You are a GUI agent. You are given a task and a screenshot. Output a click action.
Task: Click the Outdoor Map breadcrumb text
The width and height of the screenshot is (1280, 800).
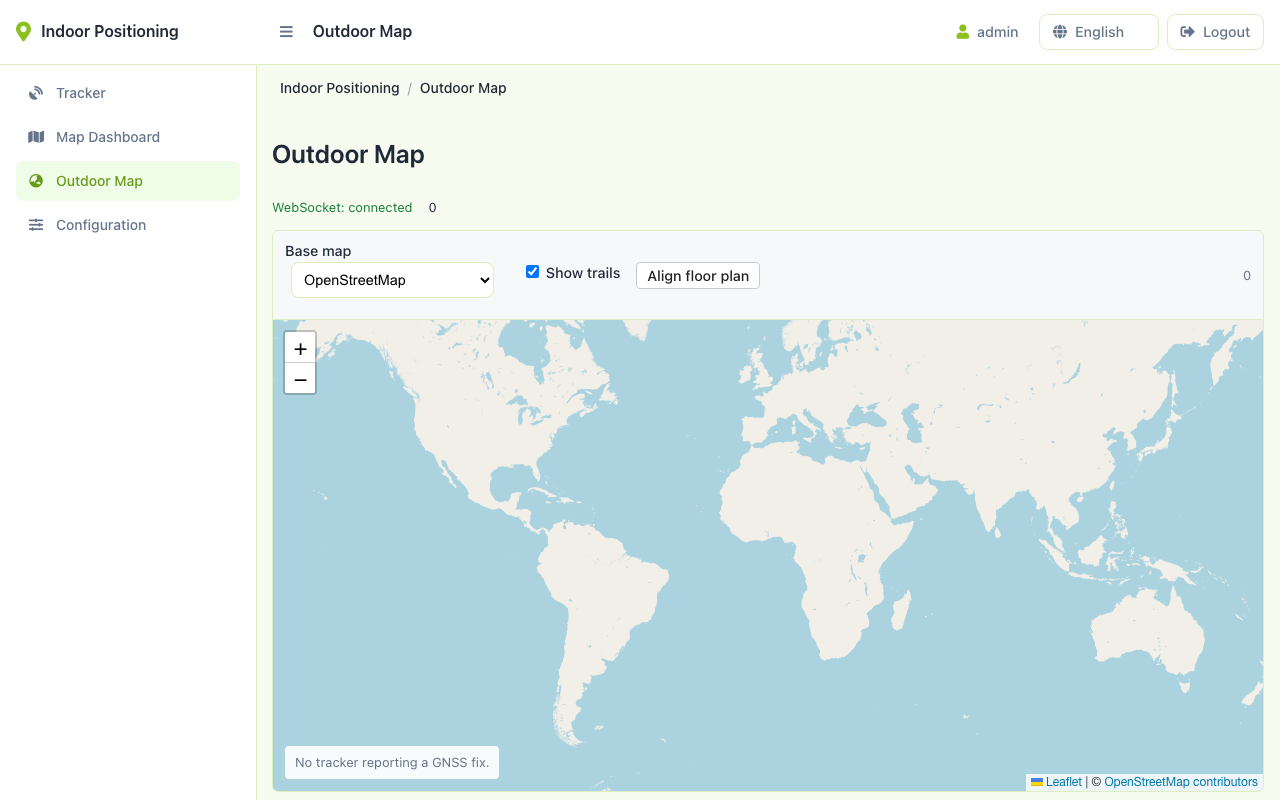[463, 88]
